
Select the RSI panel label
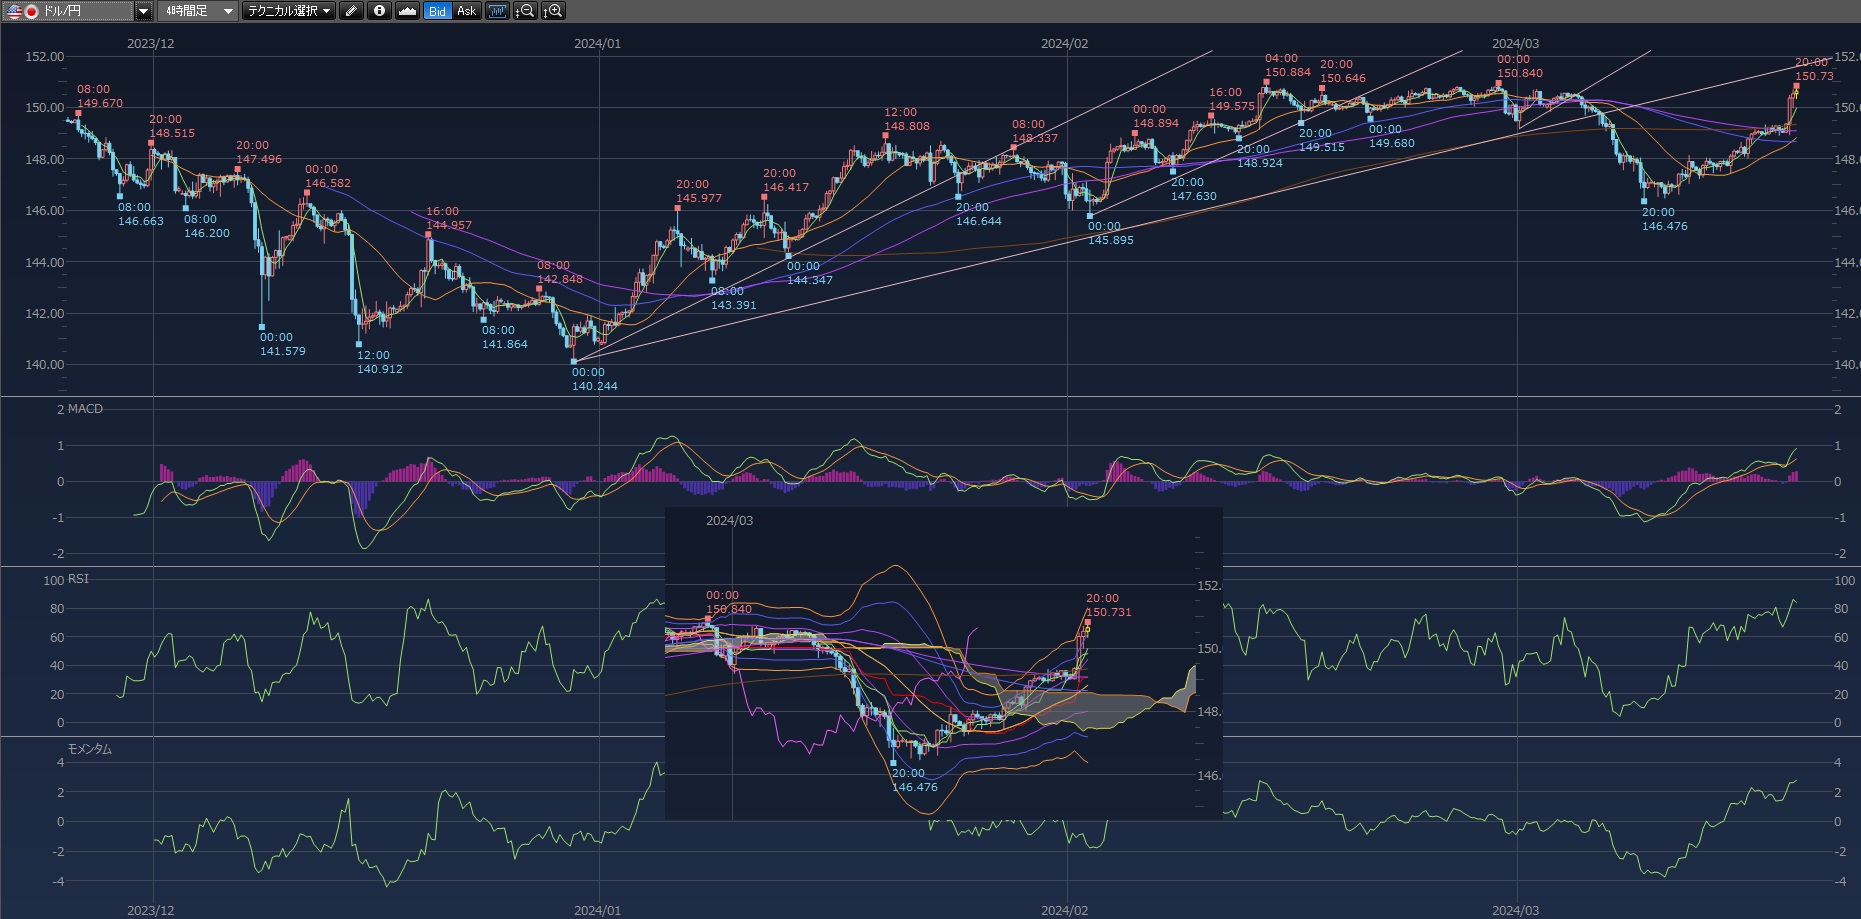[78, 579]
